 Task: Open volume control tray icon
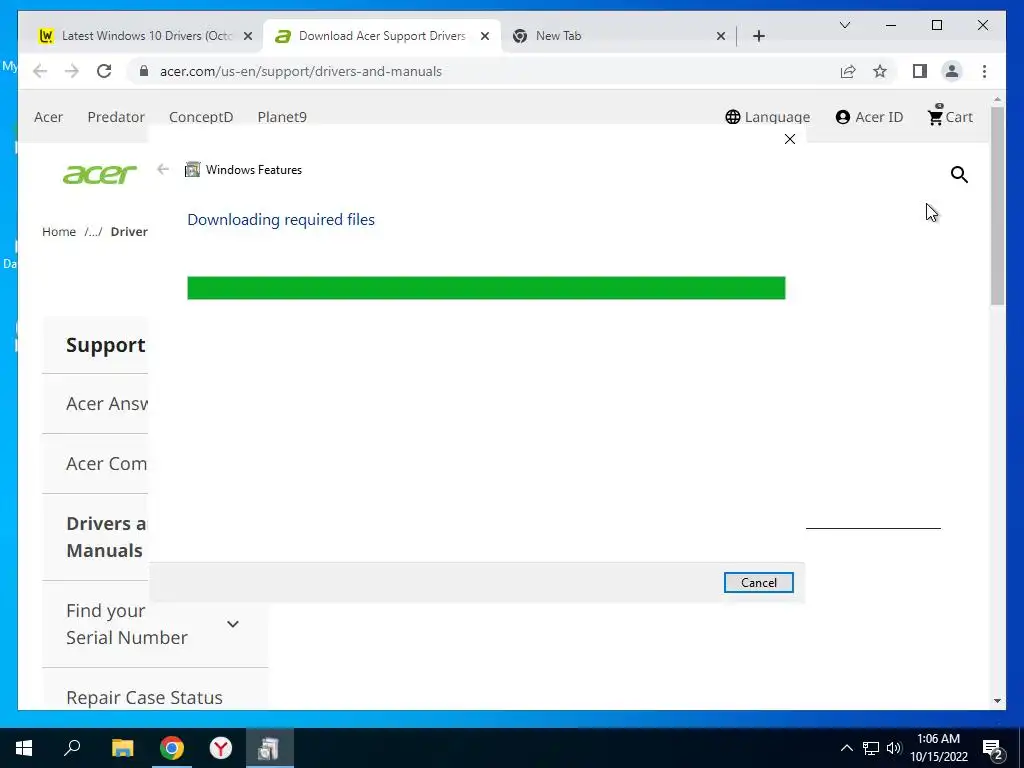[894, 748]
